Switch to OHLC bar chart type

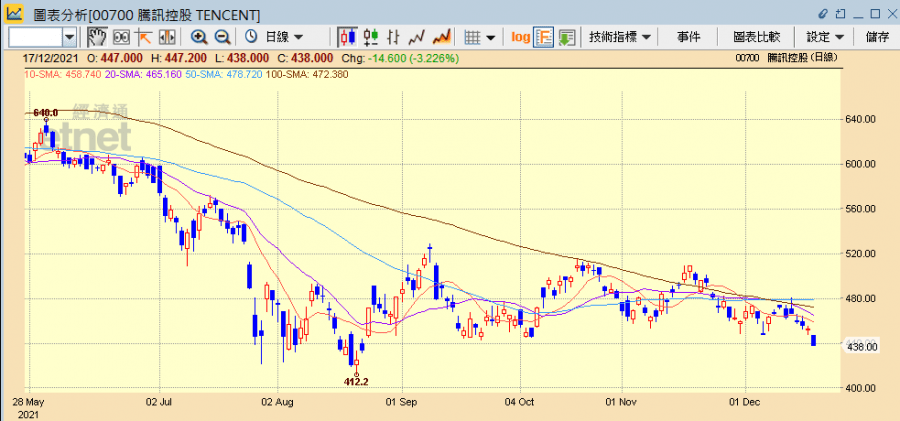370,37
